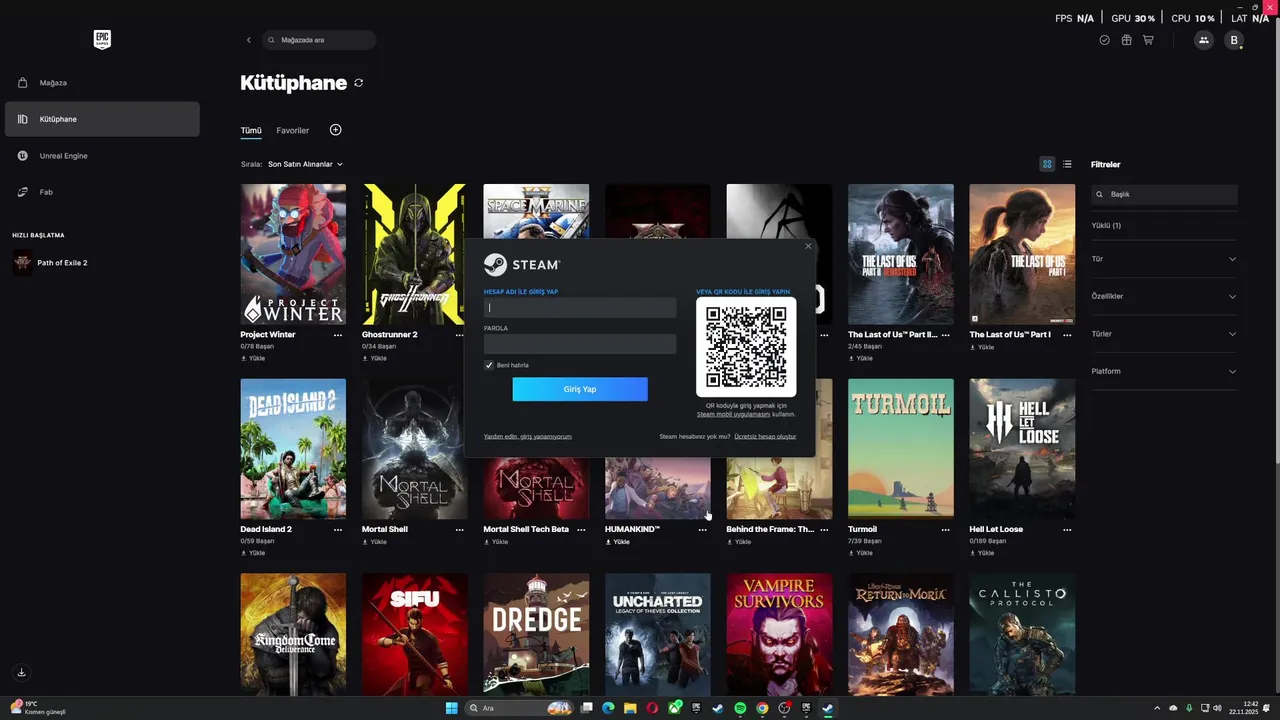Open Opera browser from the taskbar
Viewport: 1280px width, 720px height.
click(x=652, y=708)
